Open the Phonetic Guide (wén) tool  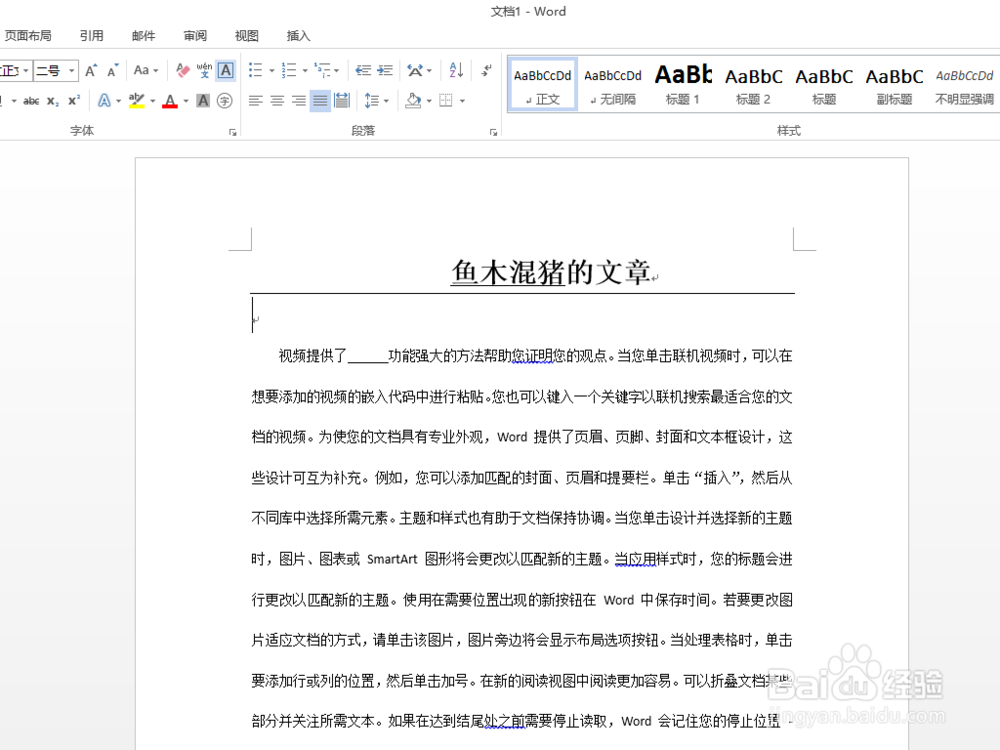[204, 70]
